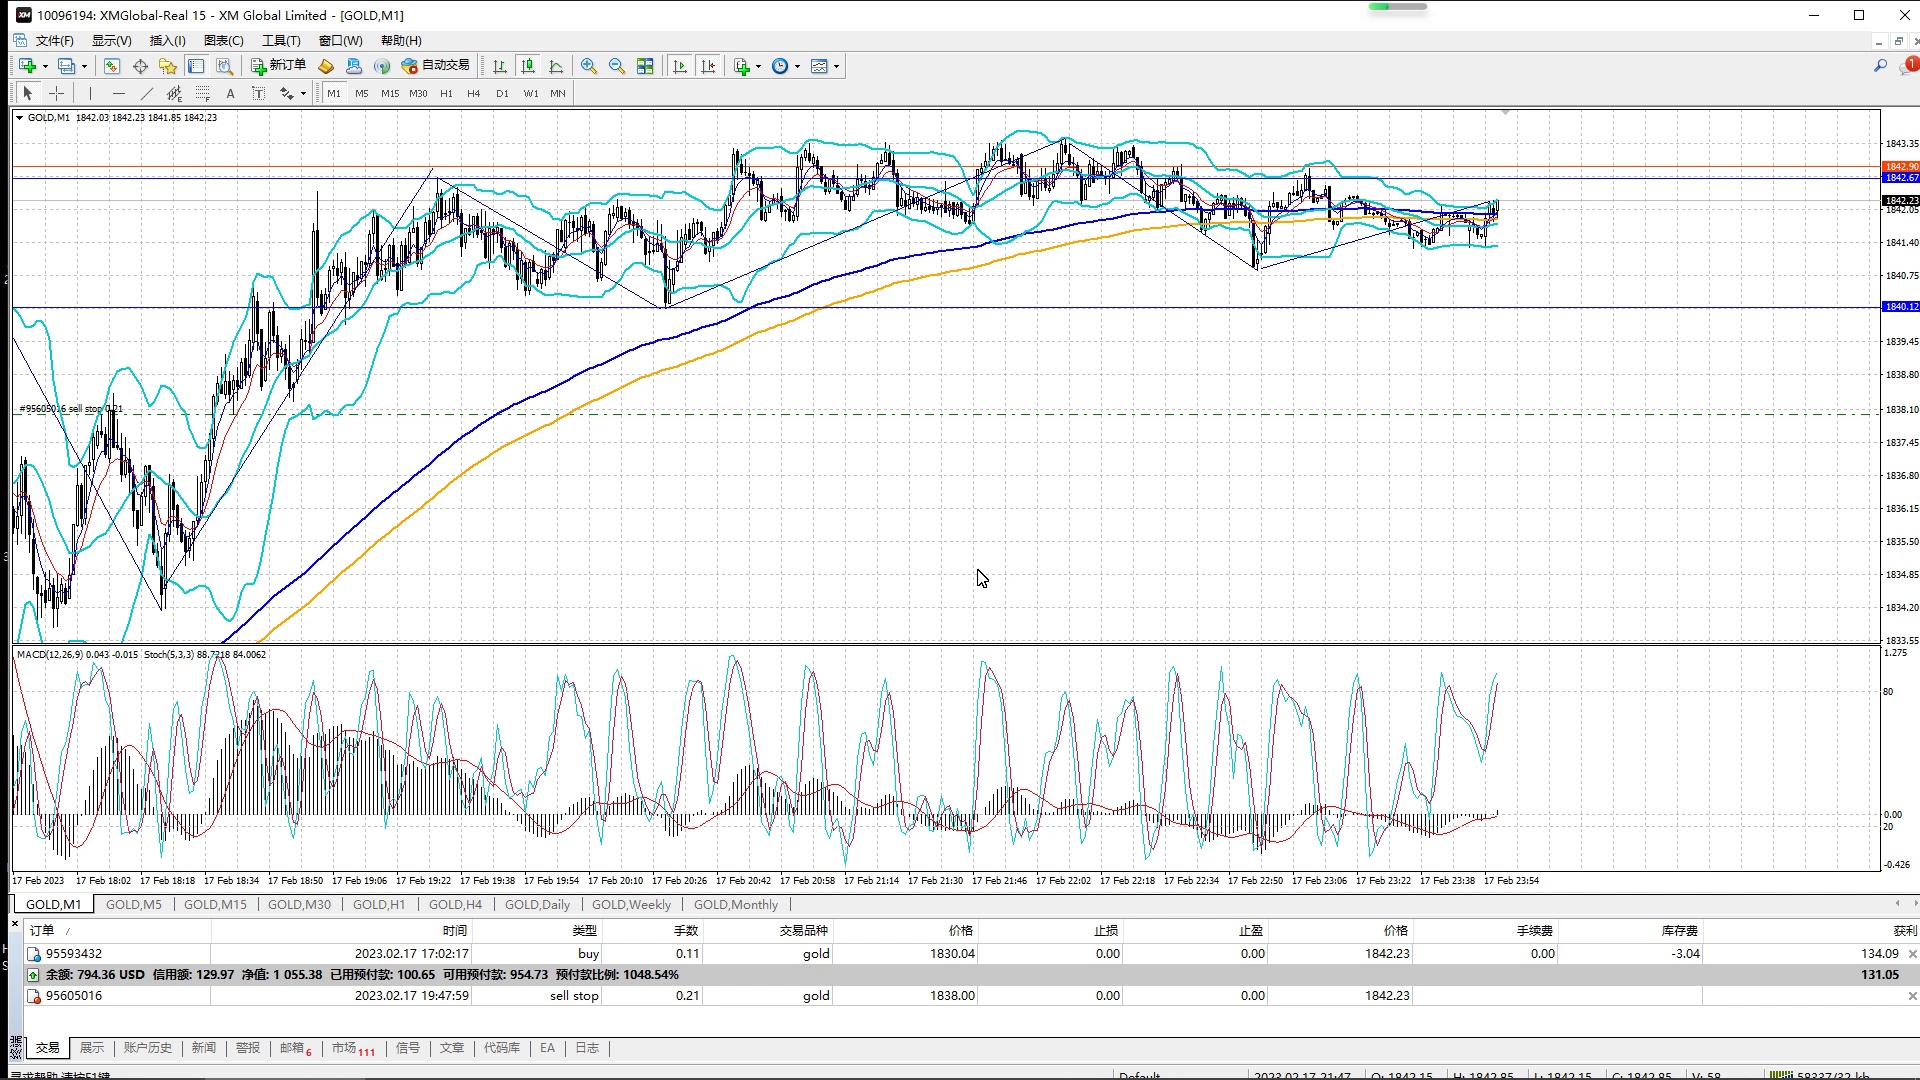Image resolution: width=1920 pixels, height=1080 pixels.
Task: Switch to the GOLD,H4 chart tab
Action: coord(455,904)
